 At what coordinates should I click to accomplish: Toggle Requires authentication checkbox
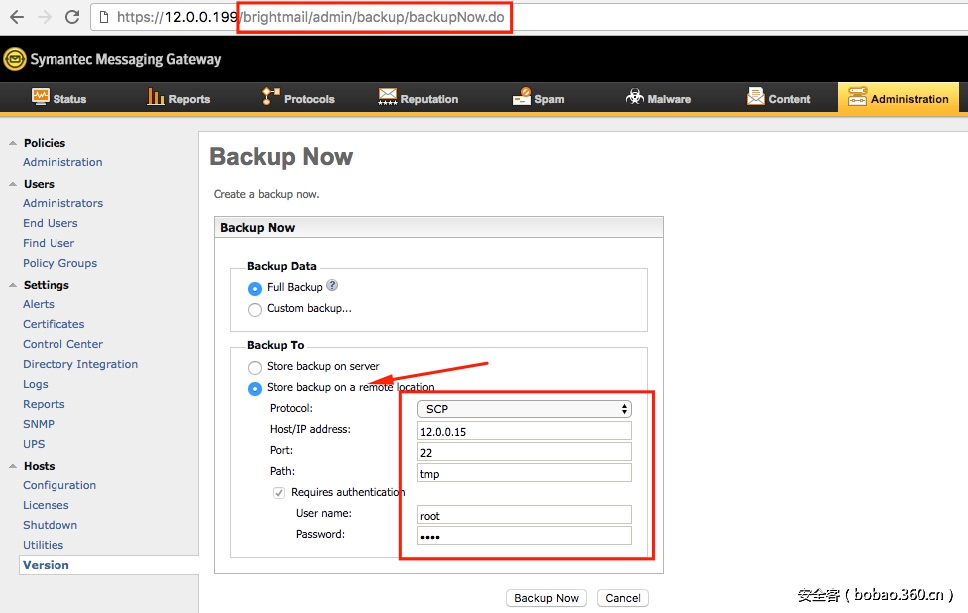[279, 493]
